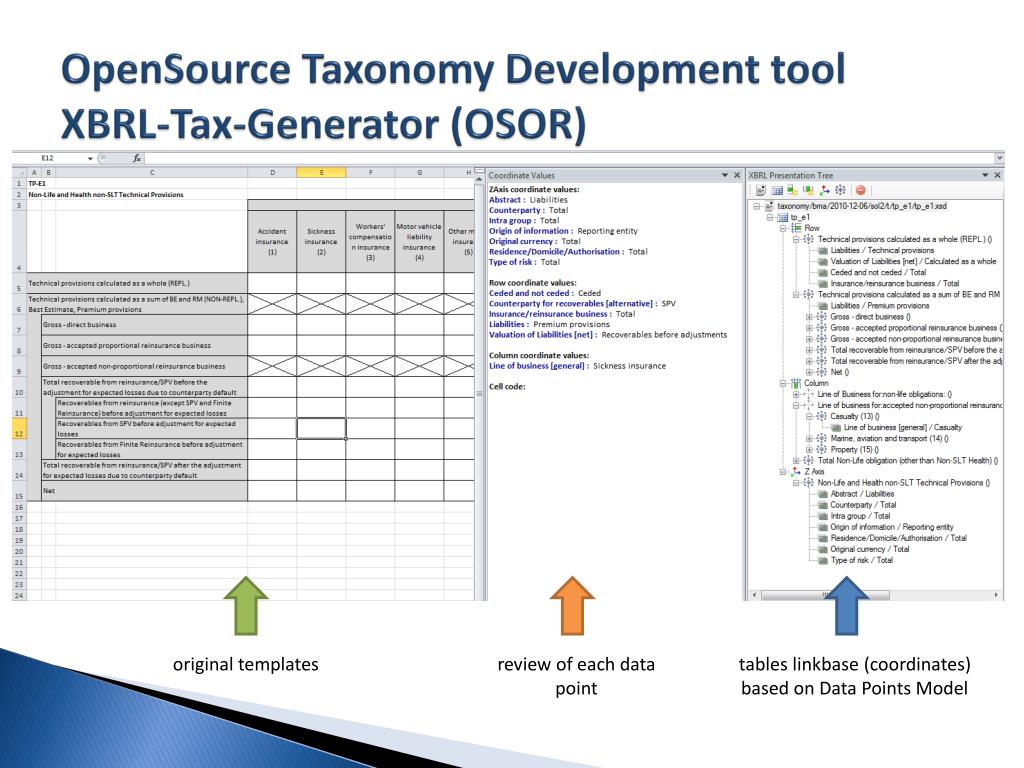Click the selected cell E12
The width and height of the screenshot is (1024, 768).
point(321,428)
